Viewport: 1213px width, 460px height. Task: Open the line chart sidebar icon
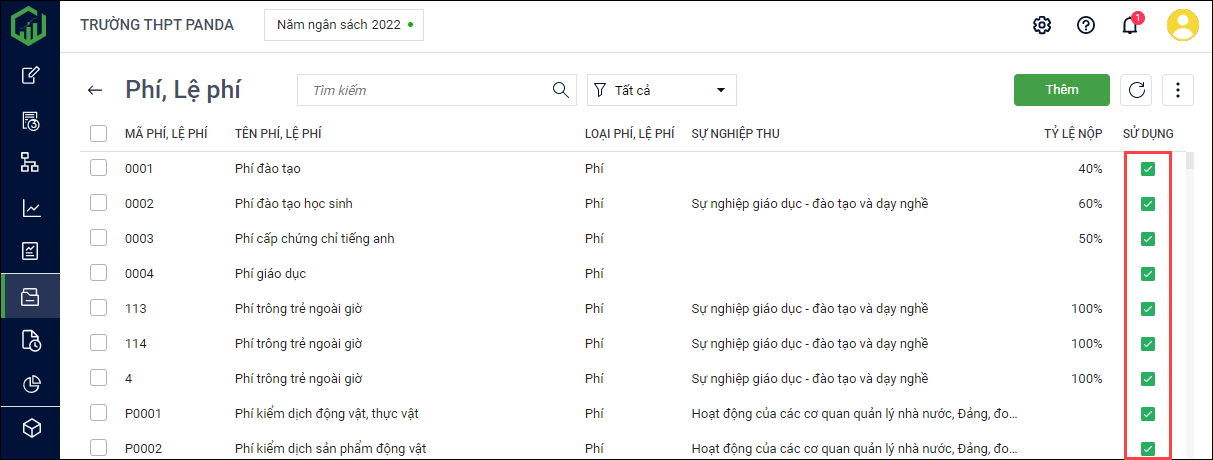(31, 208)
